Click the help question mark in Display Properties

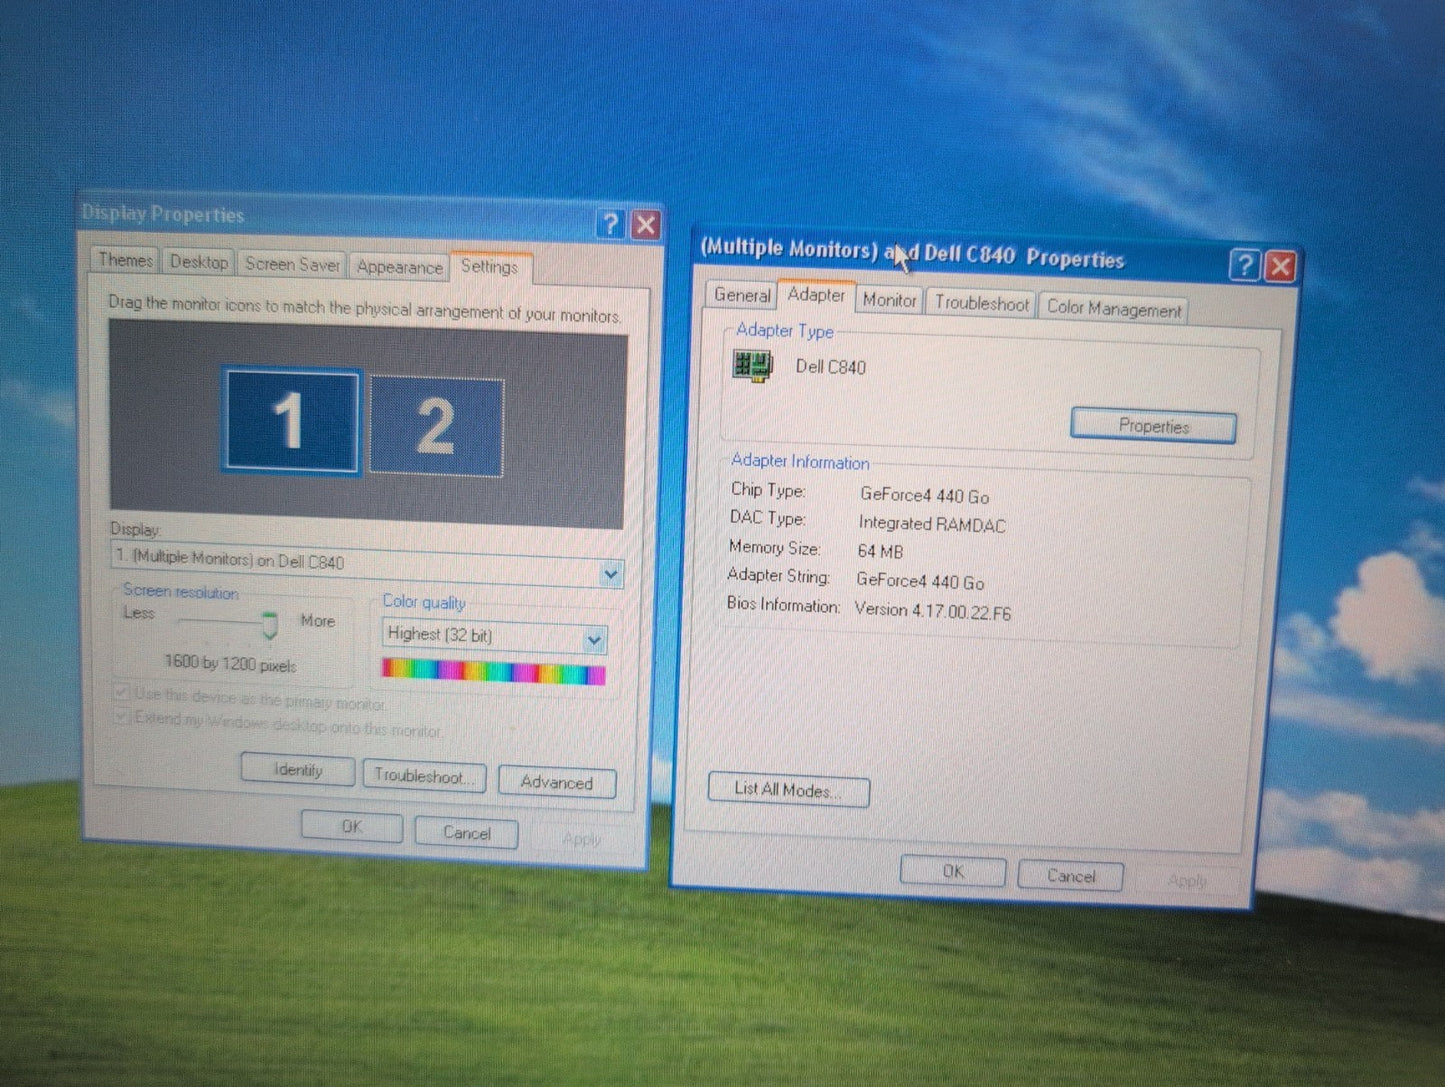610,224
